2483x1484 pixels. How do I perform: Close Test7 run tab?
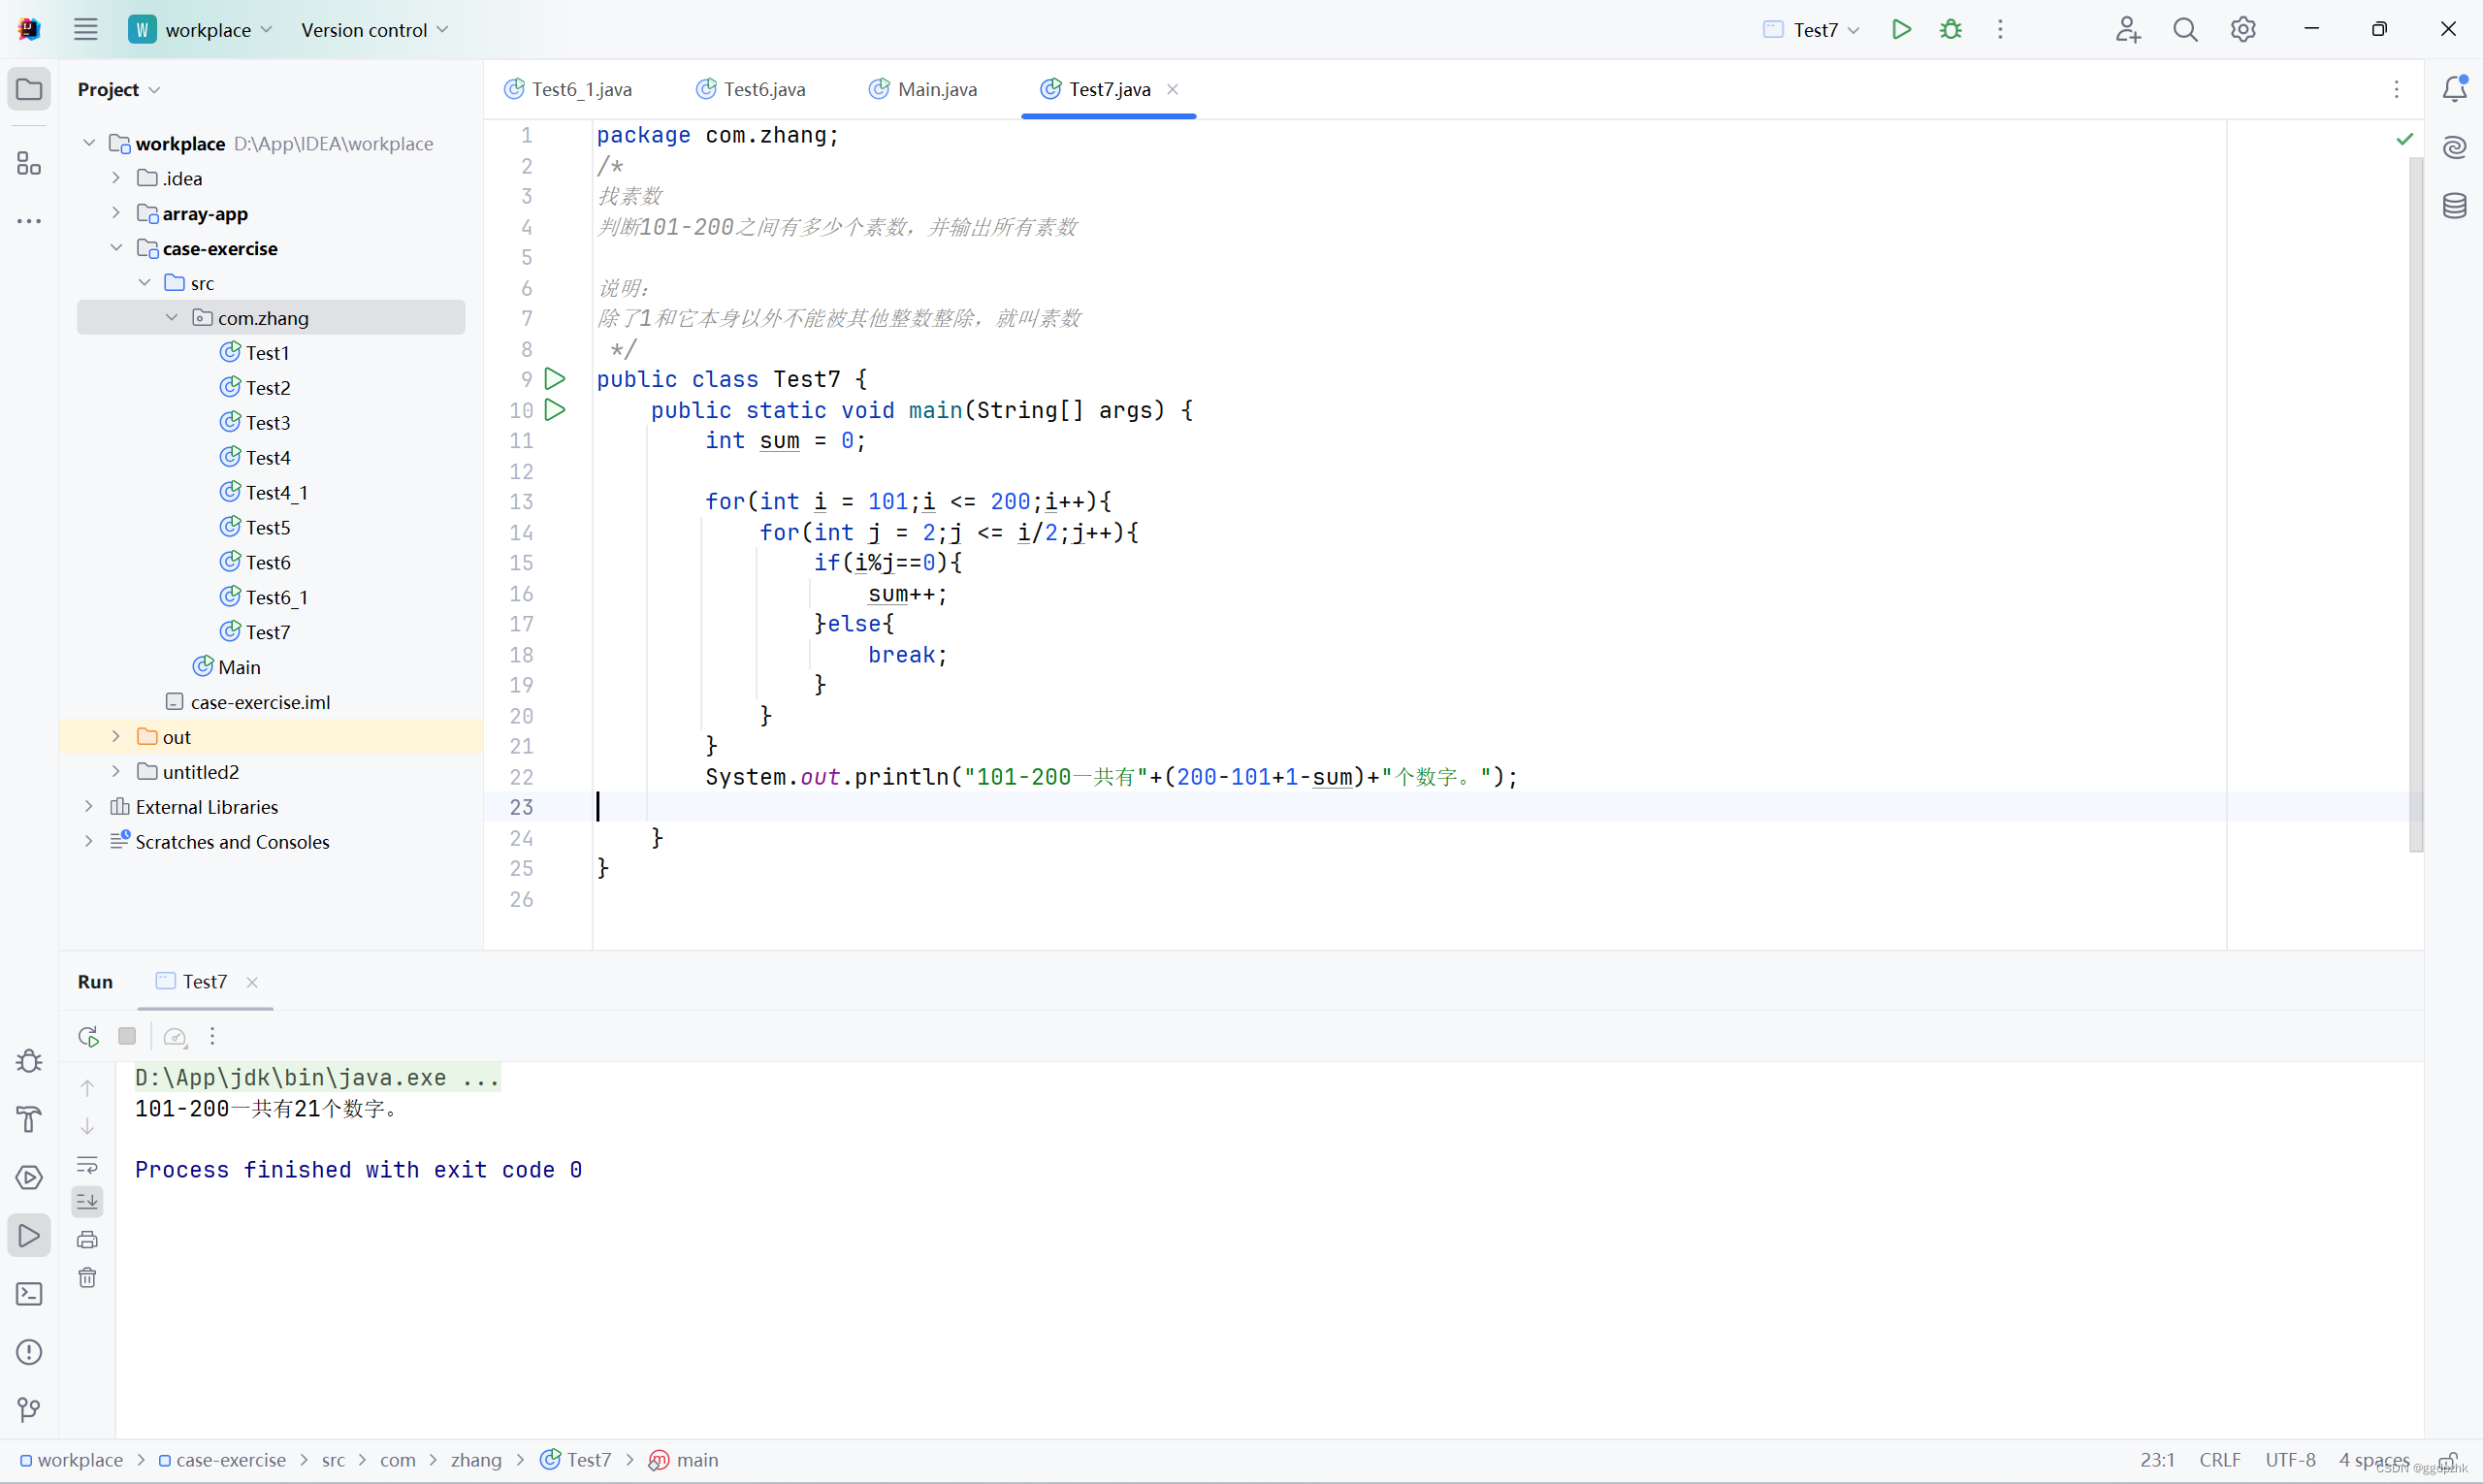tap(253, 983)
